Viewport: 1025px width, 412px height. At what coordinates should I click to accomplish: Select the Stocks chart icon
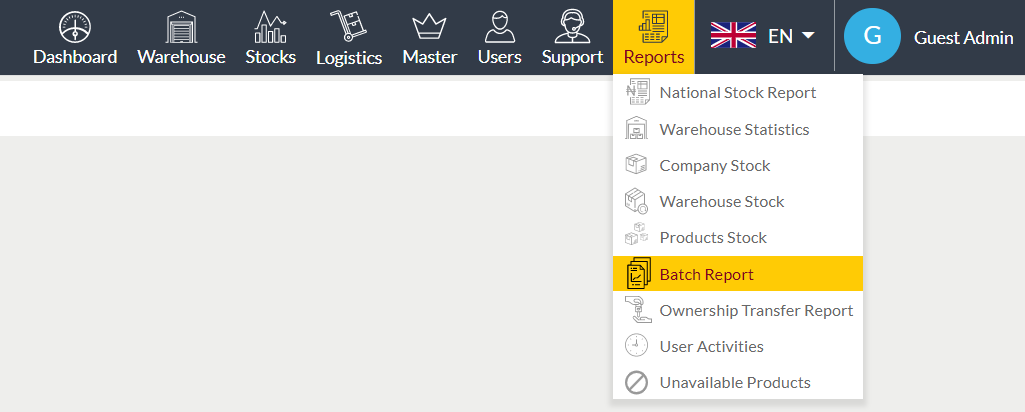click(270, 27)
